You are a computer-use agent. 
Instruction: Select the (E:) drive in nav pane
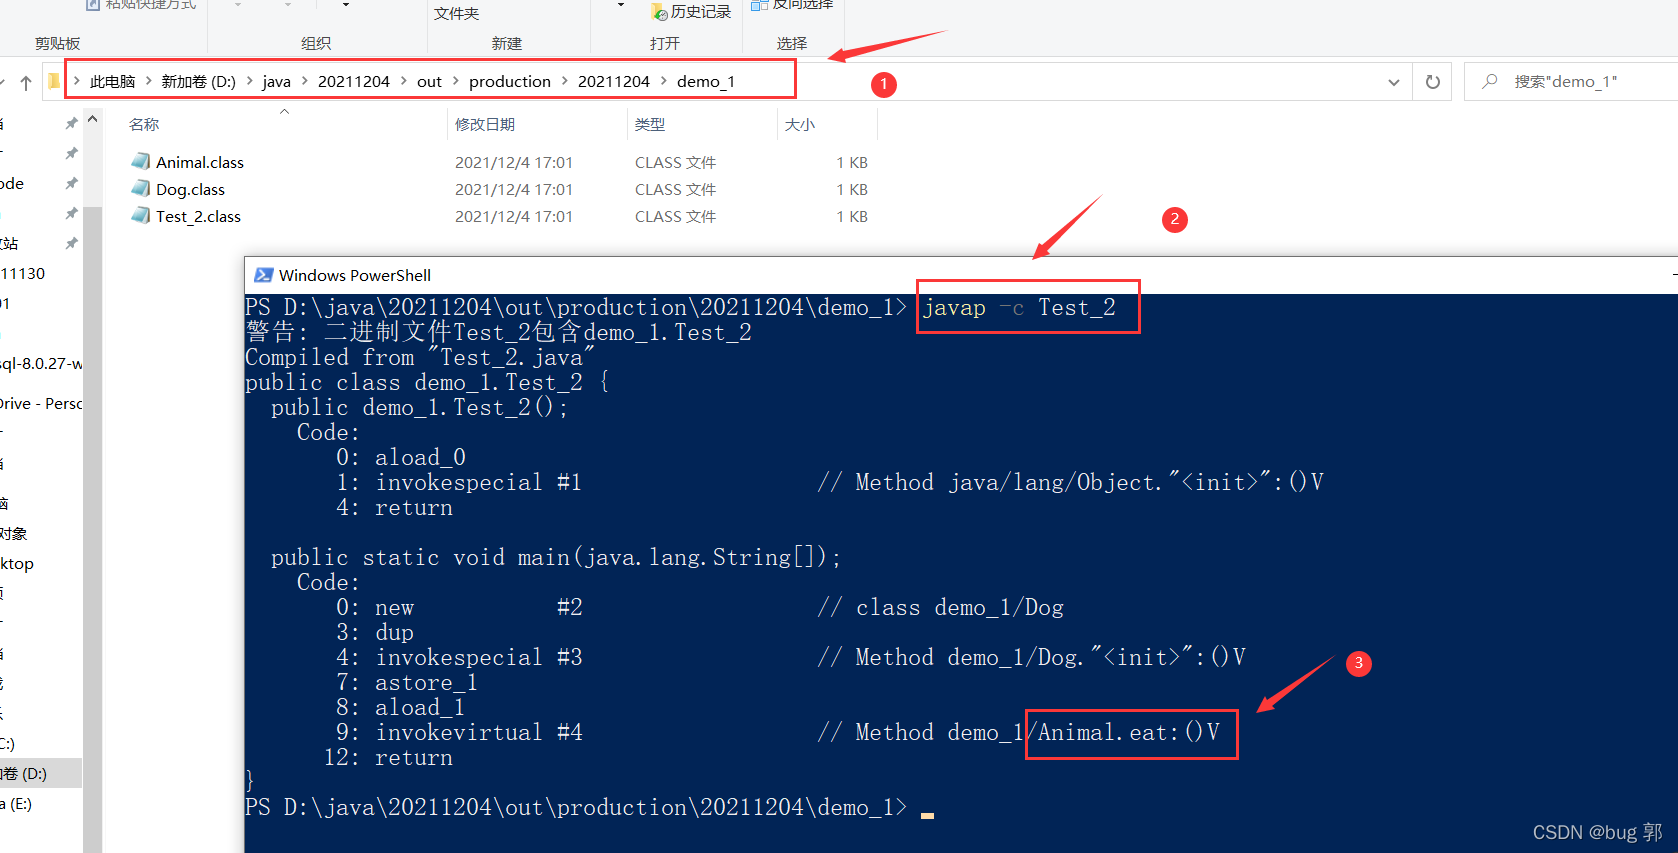pyautogui.click(x=16, y=803)
